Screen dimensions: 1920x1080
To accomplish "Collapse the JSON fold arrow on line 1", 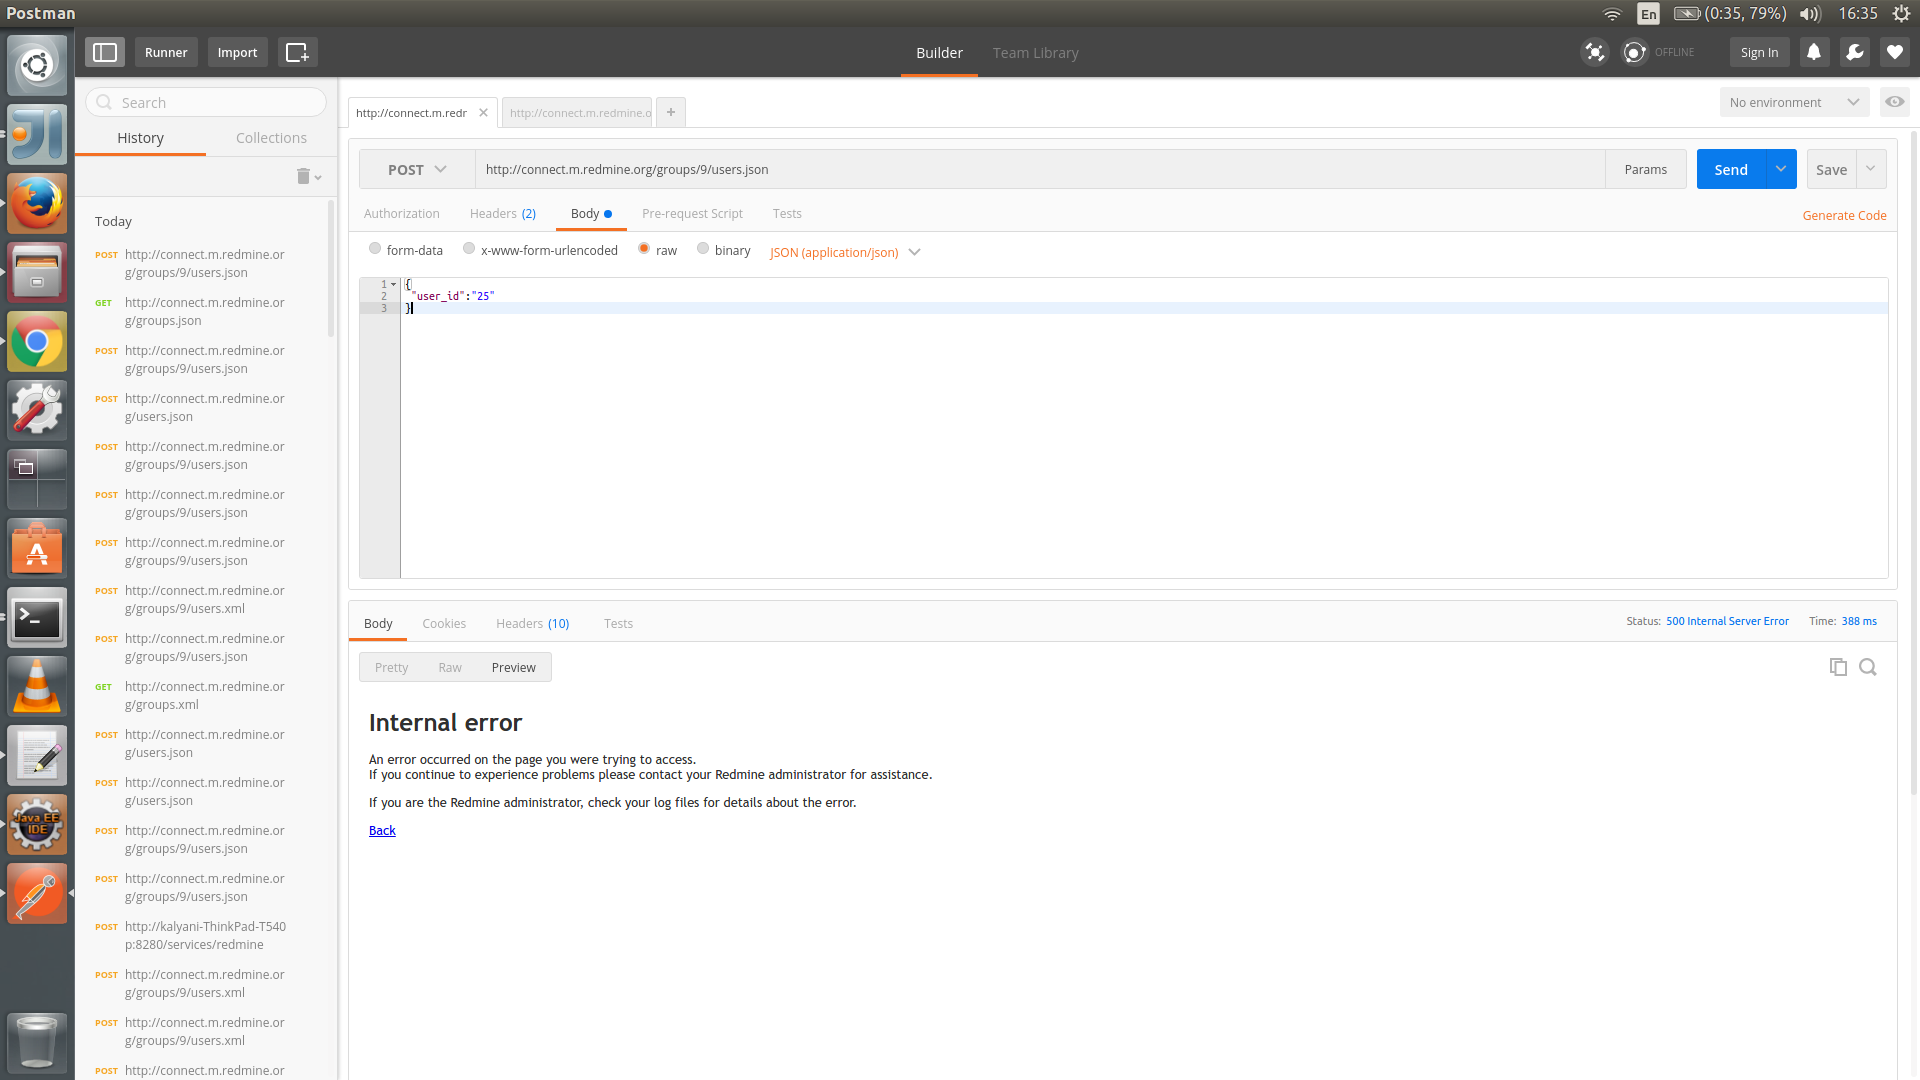I will (394, 284).
